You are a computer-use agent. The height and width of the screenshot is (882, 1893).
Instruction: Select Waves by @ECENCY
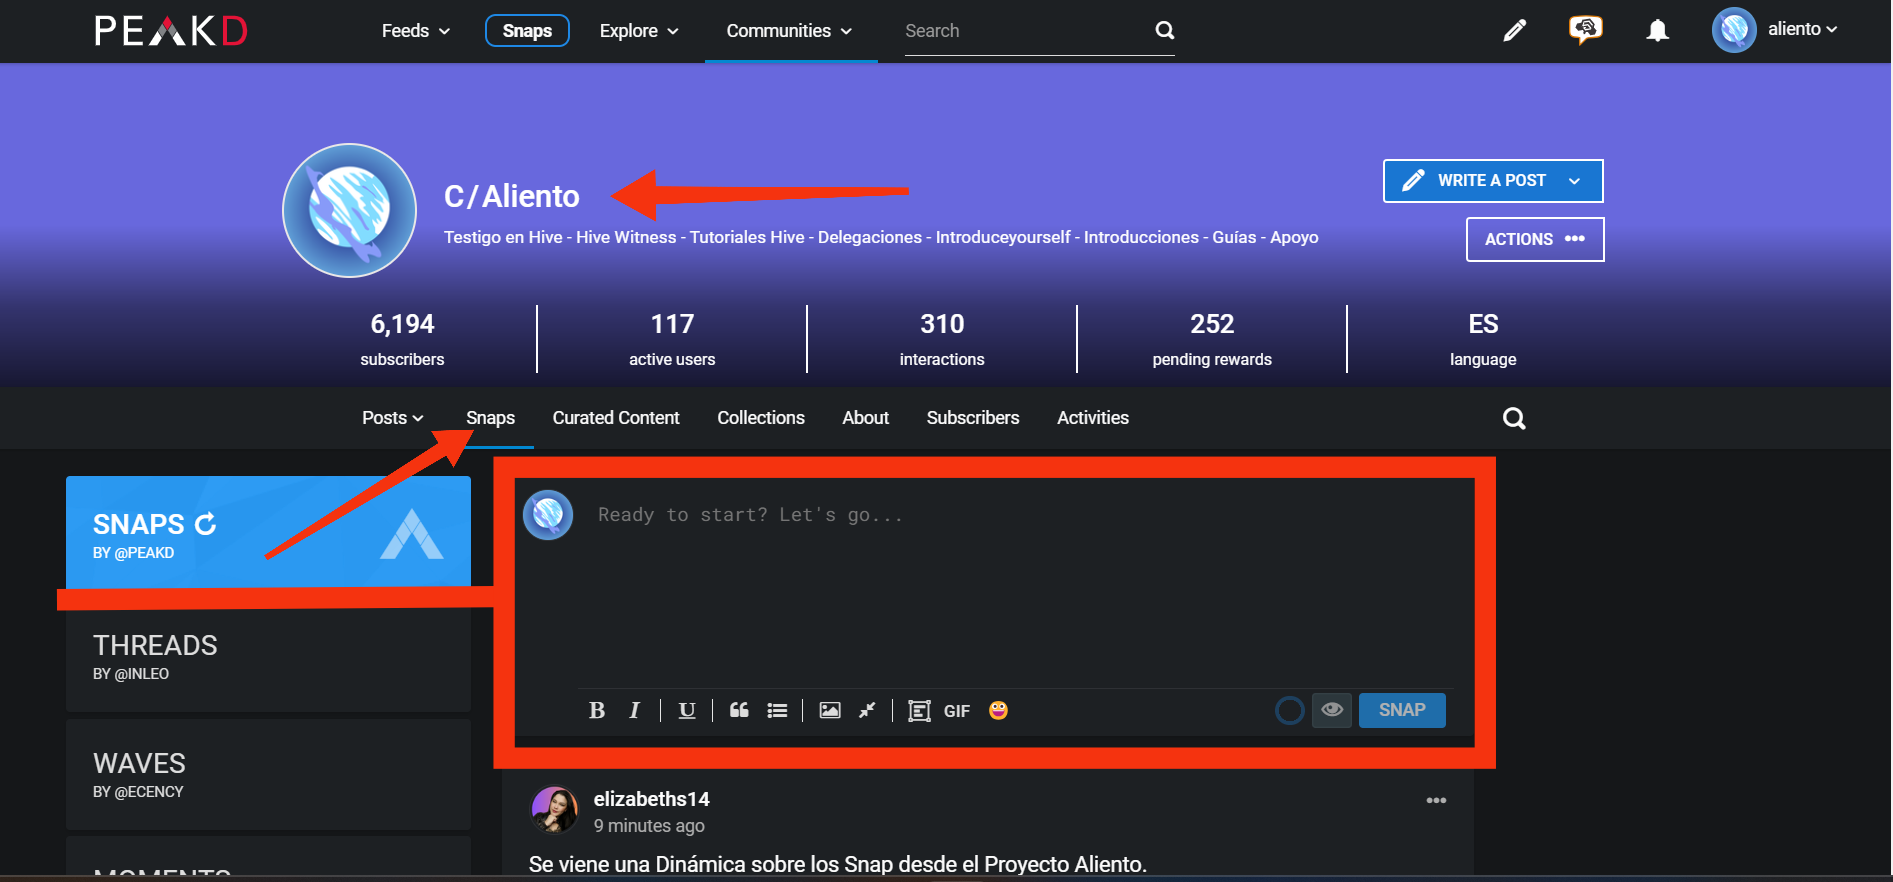268,774
